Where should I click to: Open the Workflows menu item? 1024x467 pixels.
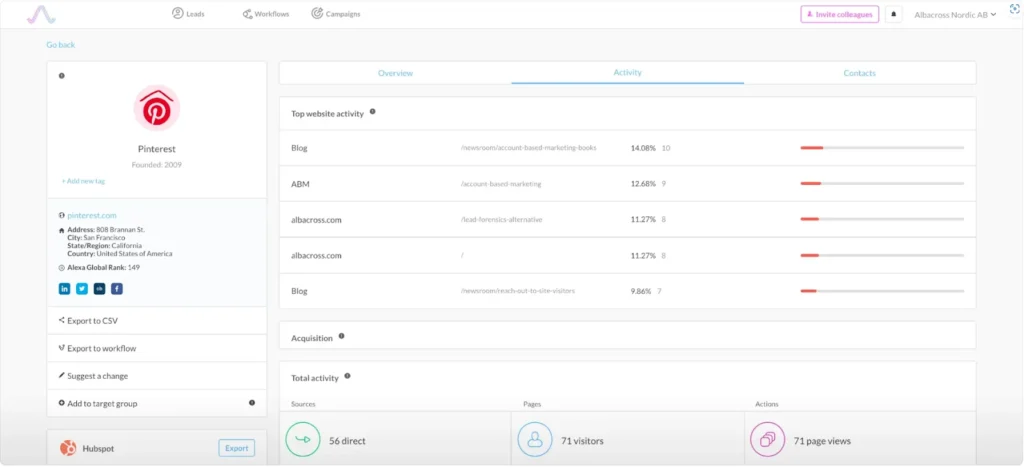[x=265, y=14]
